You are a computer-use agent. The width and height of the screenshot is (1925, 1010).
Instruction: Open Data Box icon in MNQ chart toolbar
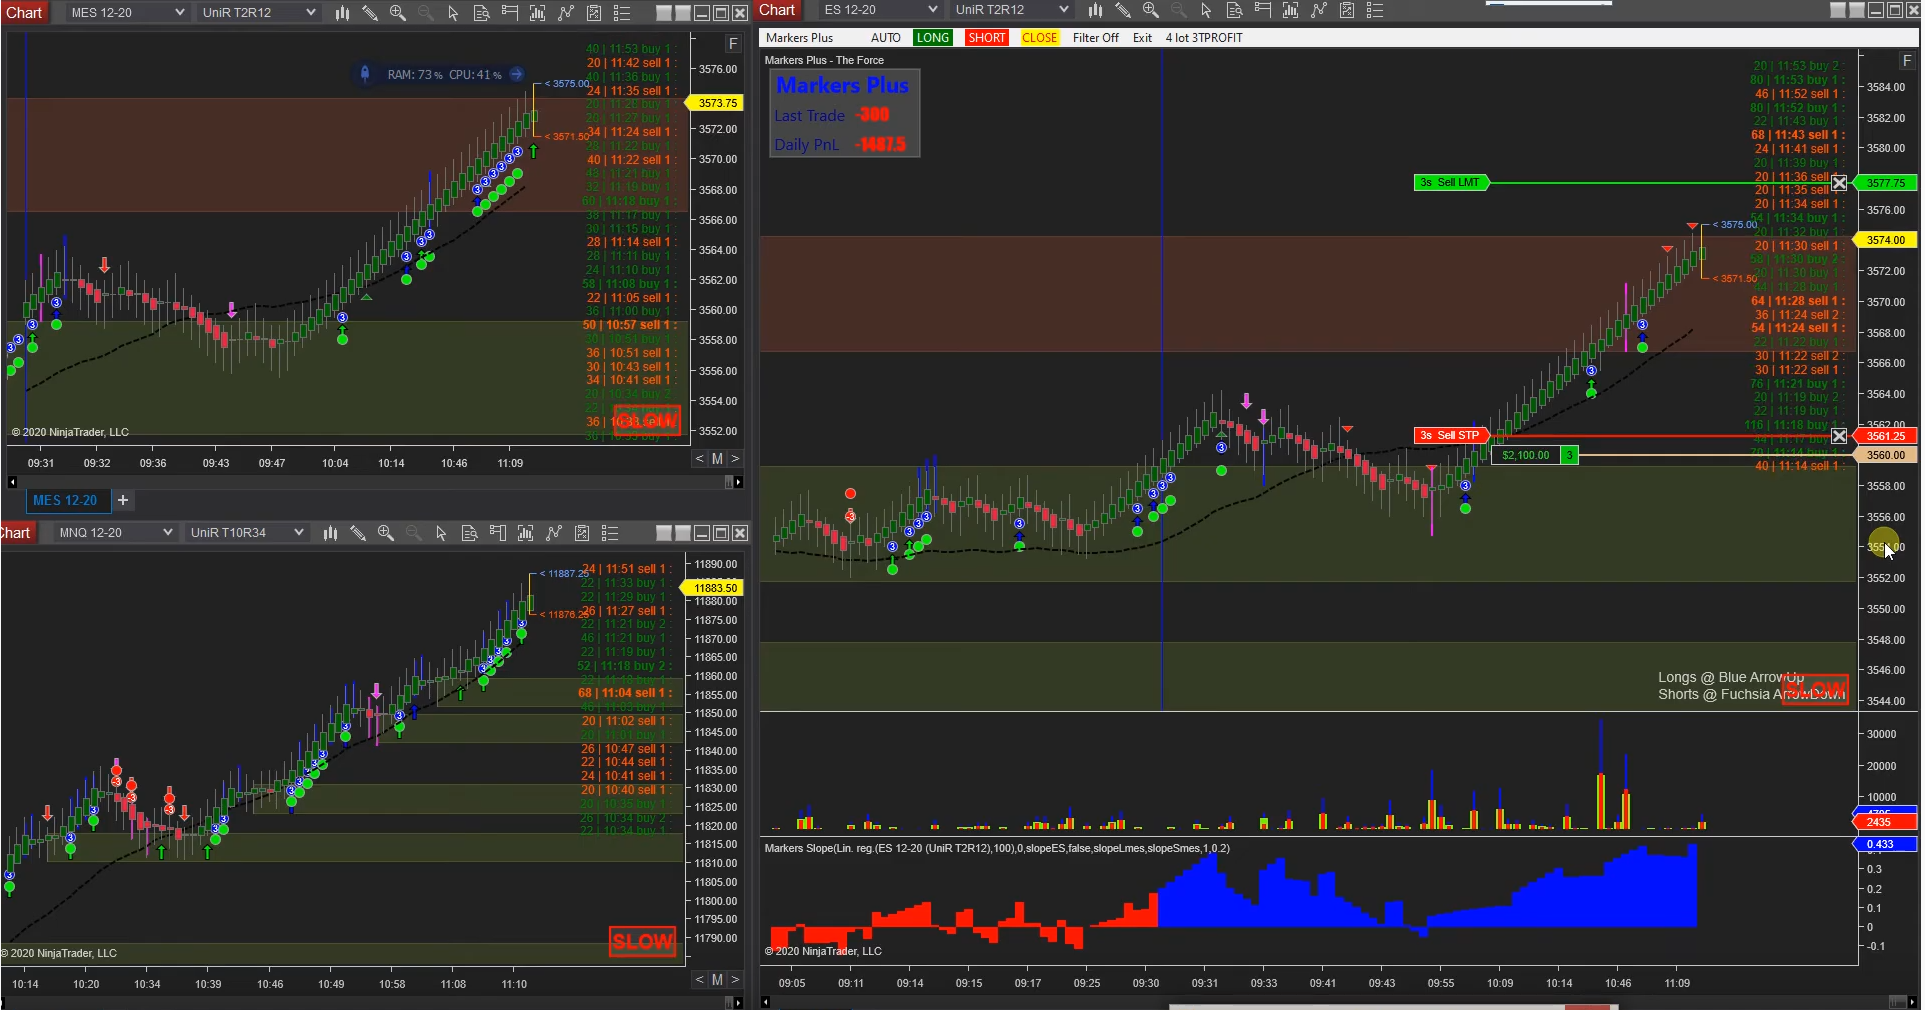[469, 533]
